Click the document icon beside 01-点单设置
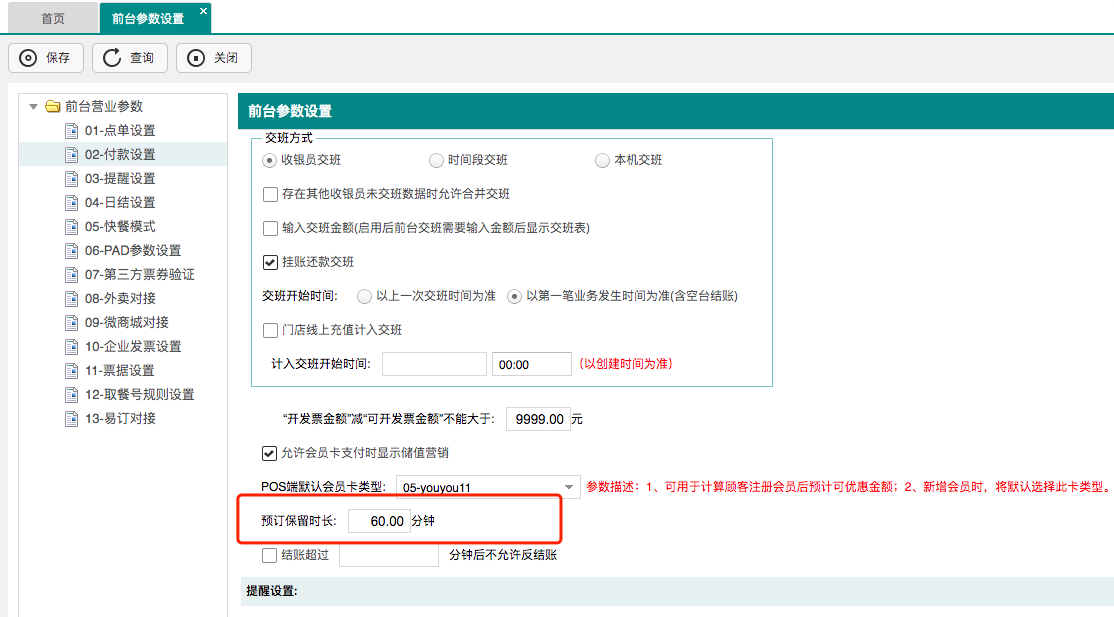Viewport: 1114px width, 617px height. click(x=71, y=131)
